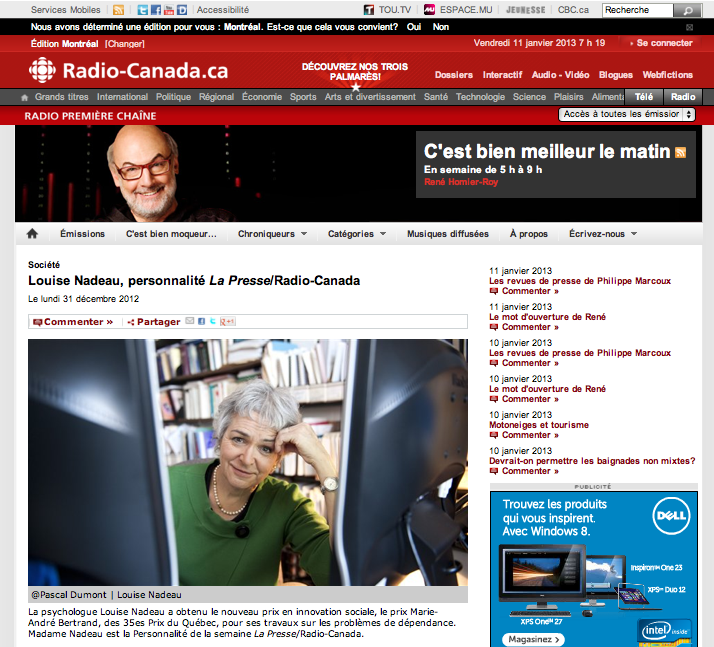This screenshot has height=647, width=714.
Task: Click the host portrait banner image
Action: pyautogui.click(x=143, y=173)
